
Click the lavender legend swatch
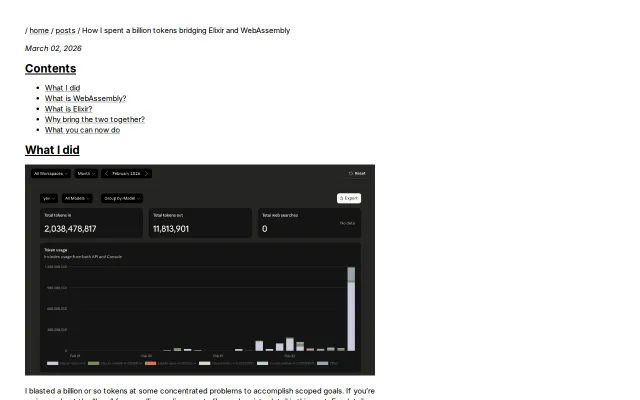(53, 363)
